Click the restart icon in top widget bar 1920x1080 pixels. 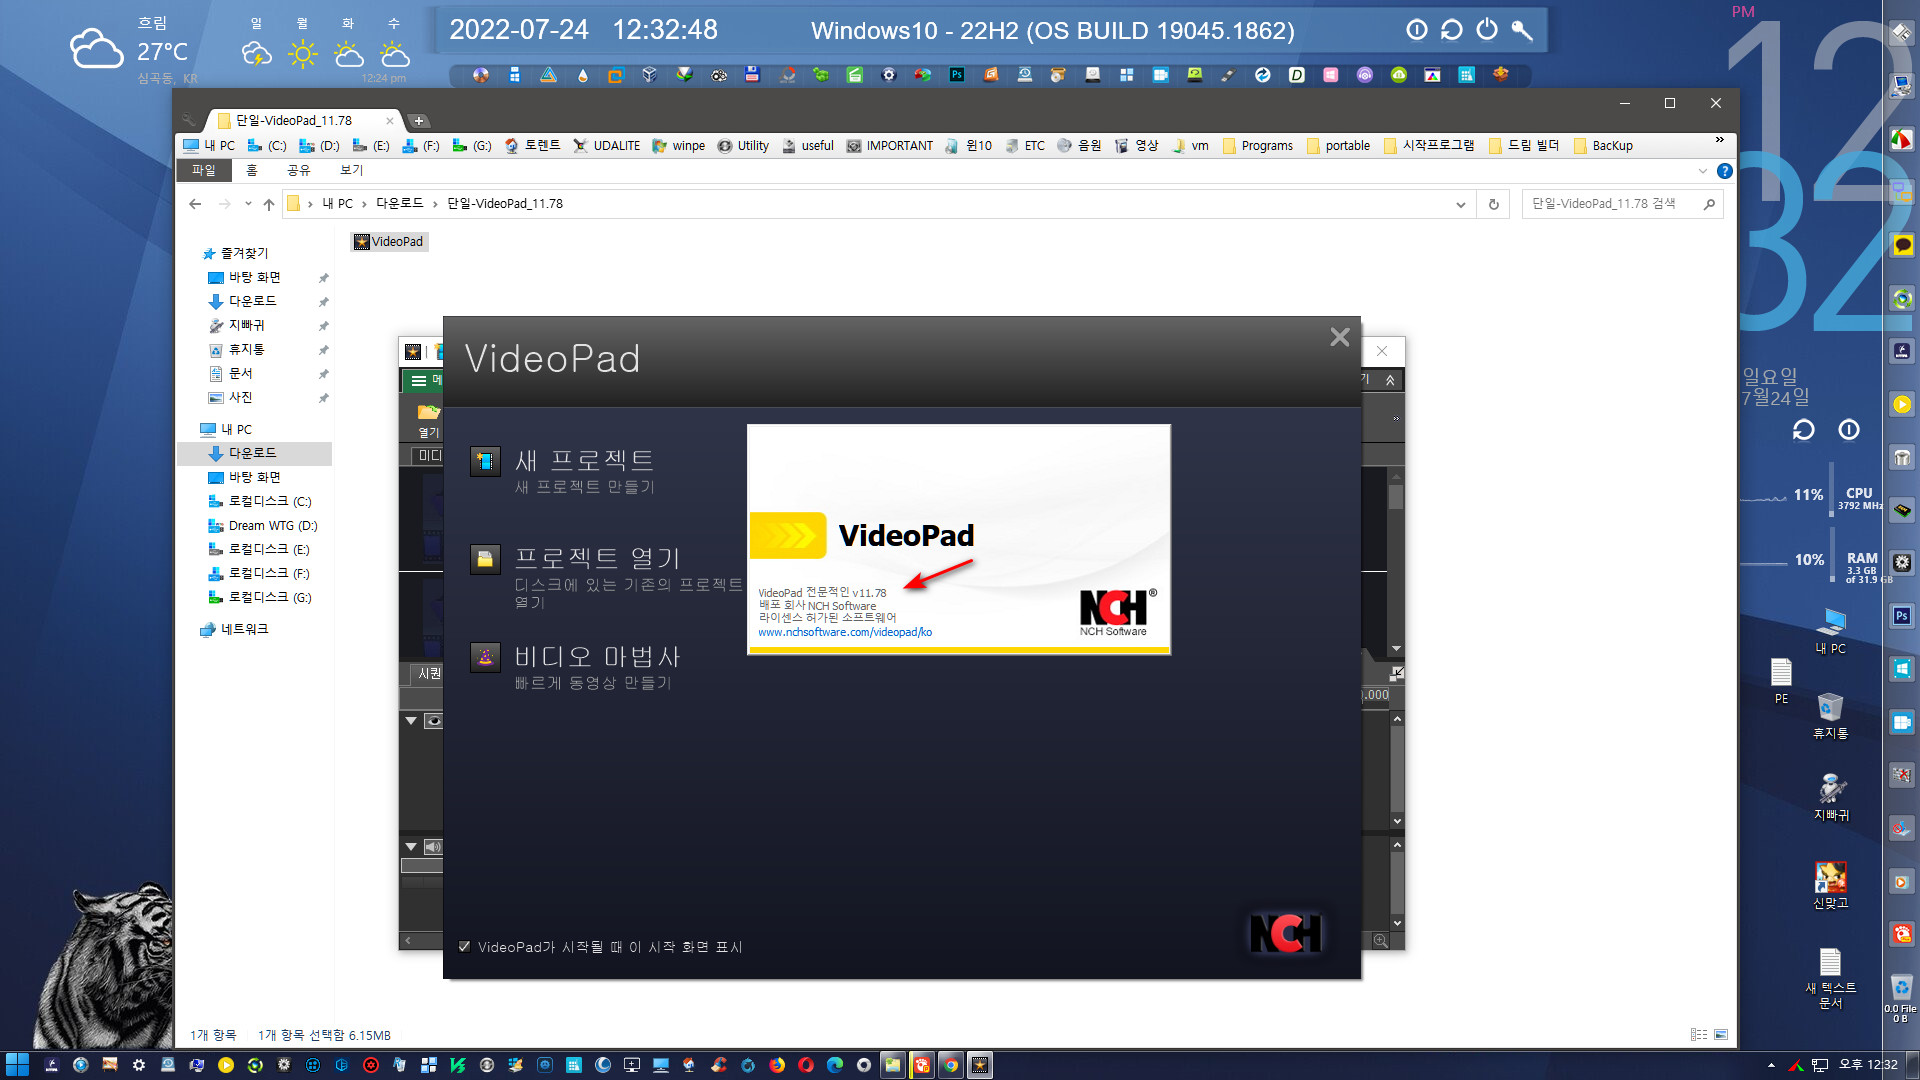tap(1452, 30)
